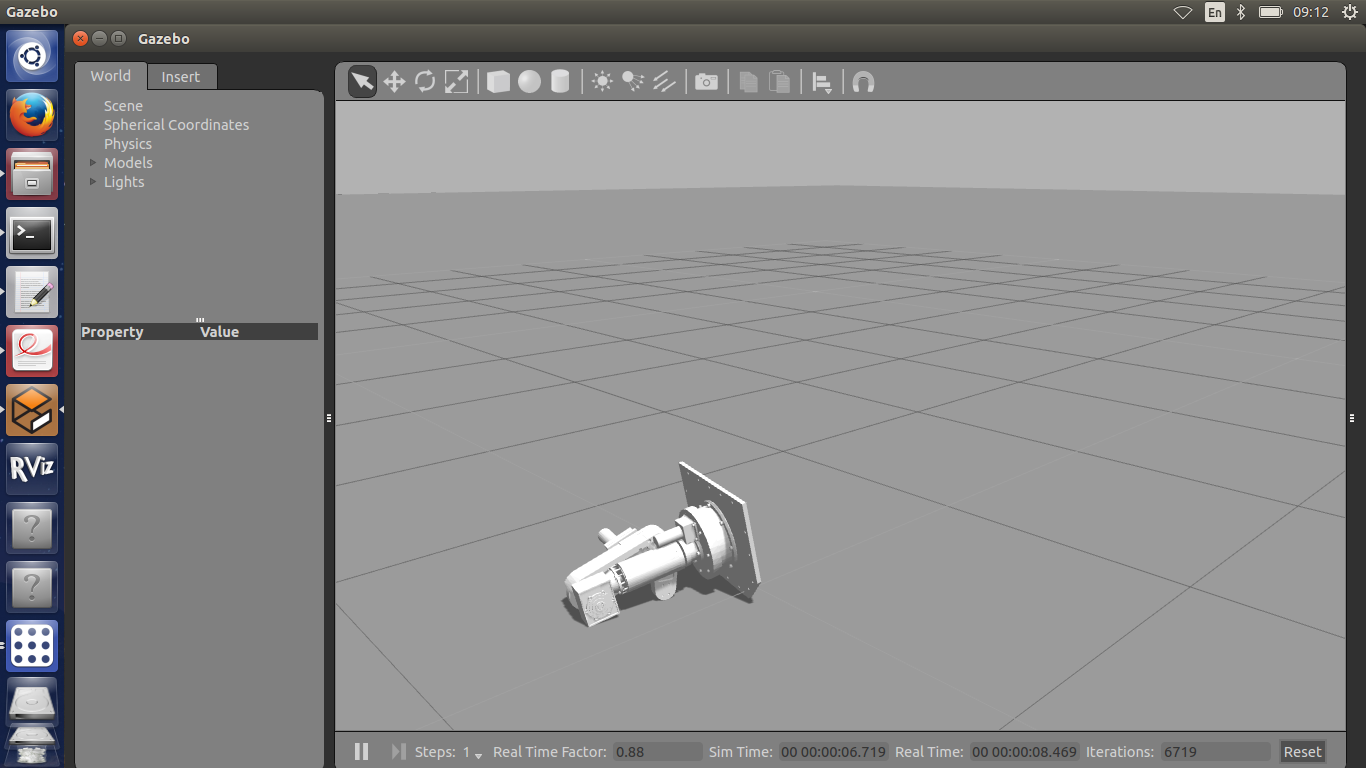Click the Gazebo launcher icon in dock
This screenshot has height=768, width=1366.
point(32,410)
